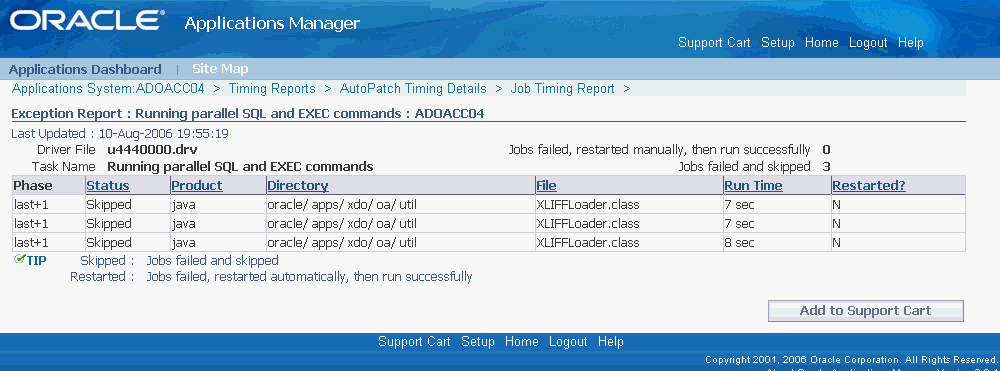Click the Phase column header
The height and width of the screenshot is (371, 1000).
click(x=33, y=186)
